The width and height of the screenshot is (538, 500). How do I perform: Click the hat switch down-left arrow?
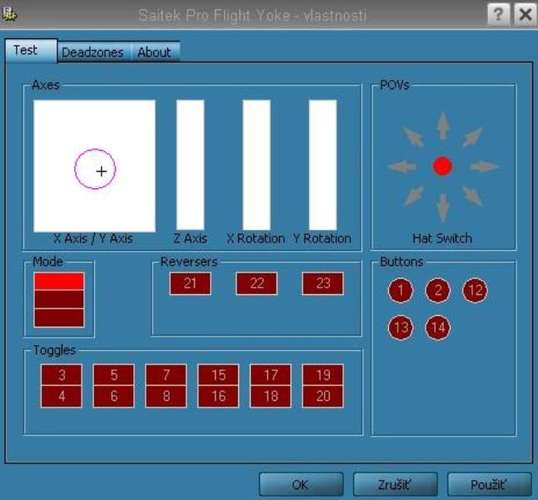[x=413, y=196]
